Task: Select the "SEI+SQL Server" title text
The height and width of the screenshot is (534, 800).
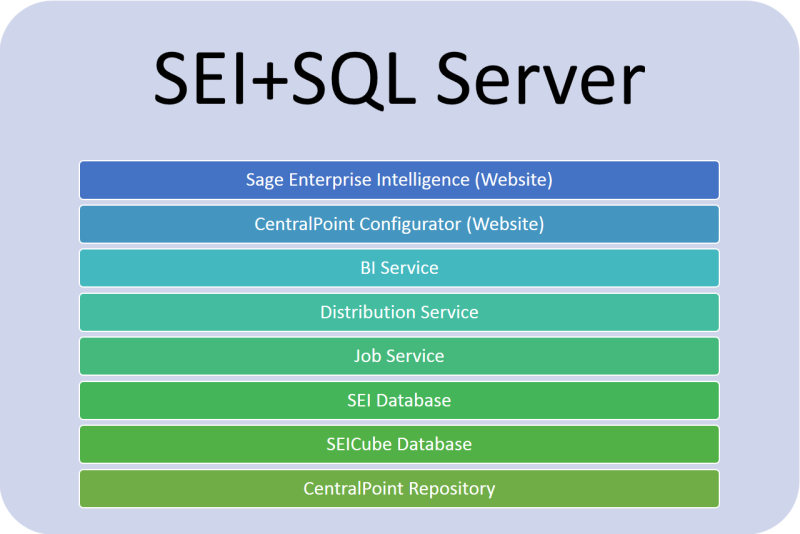Action: coord(399,80)
